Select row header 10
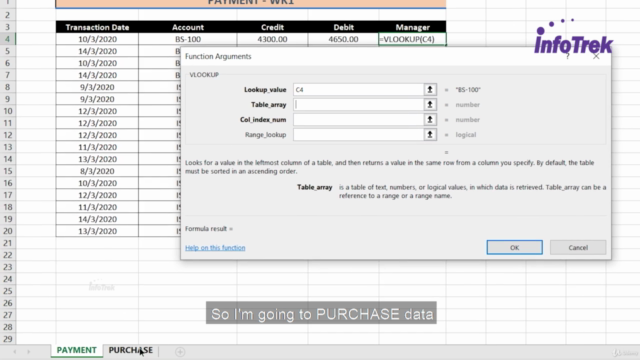Viewport: 640px width, 360px height. coord(8,111)
